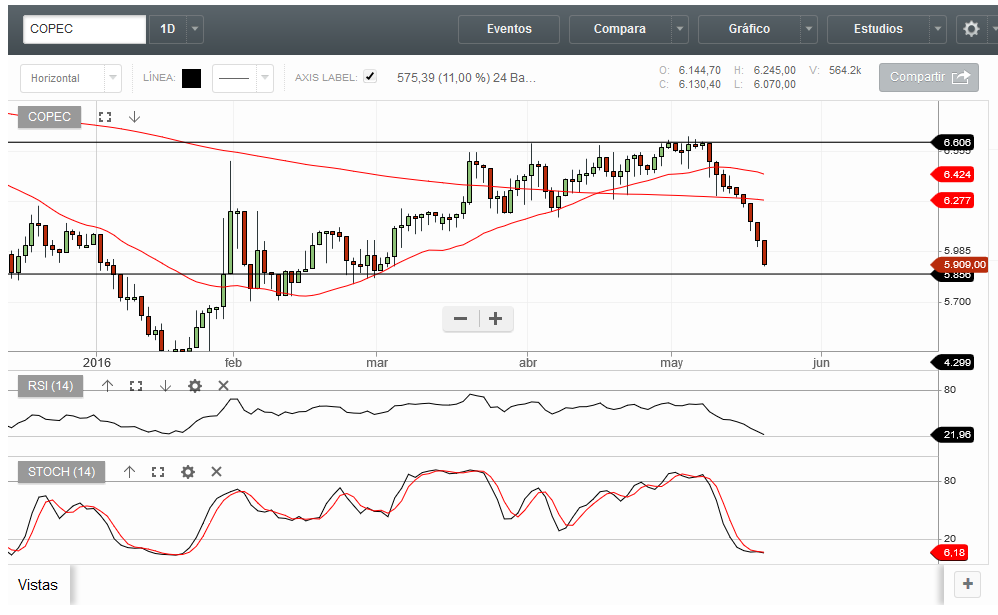Move the RSI (14) panel up
This screenshot has height=615, width=998.
coord(108,386)
